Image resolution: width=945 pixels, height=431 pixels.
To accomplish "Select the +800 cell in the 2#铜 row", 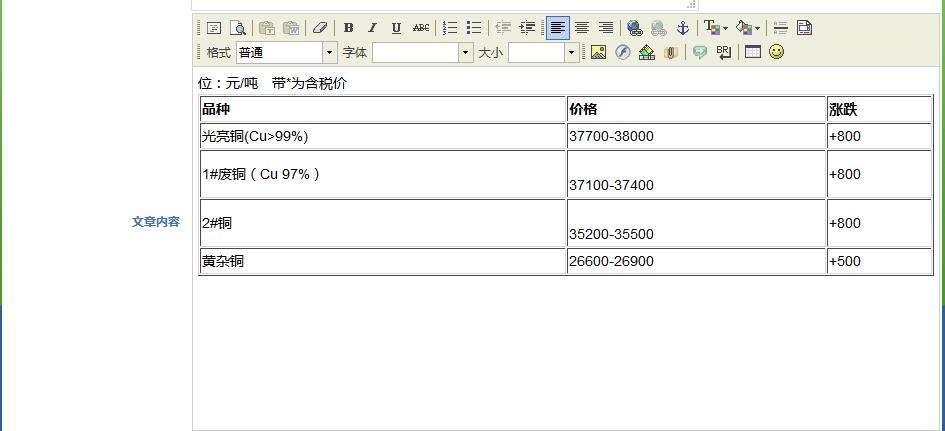I will tap(879, 223).
